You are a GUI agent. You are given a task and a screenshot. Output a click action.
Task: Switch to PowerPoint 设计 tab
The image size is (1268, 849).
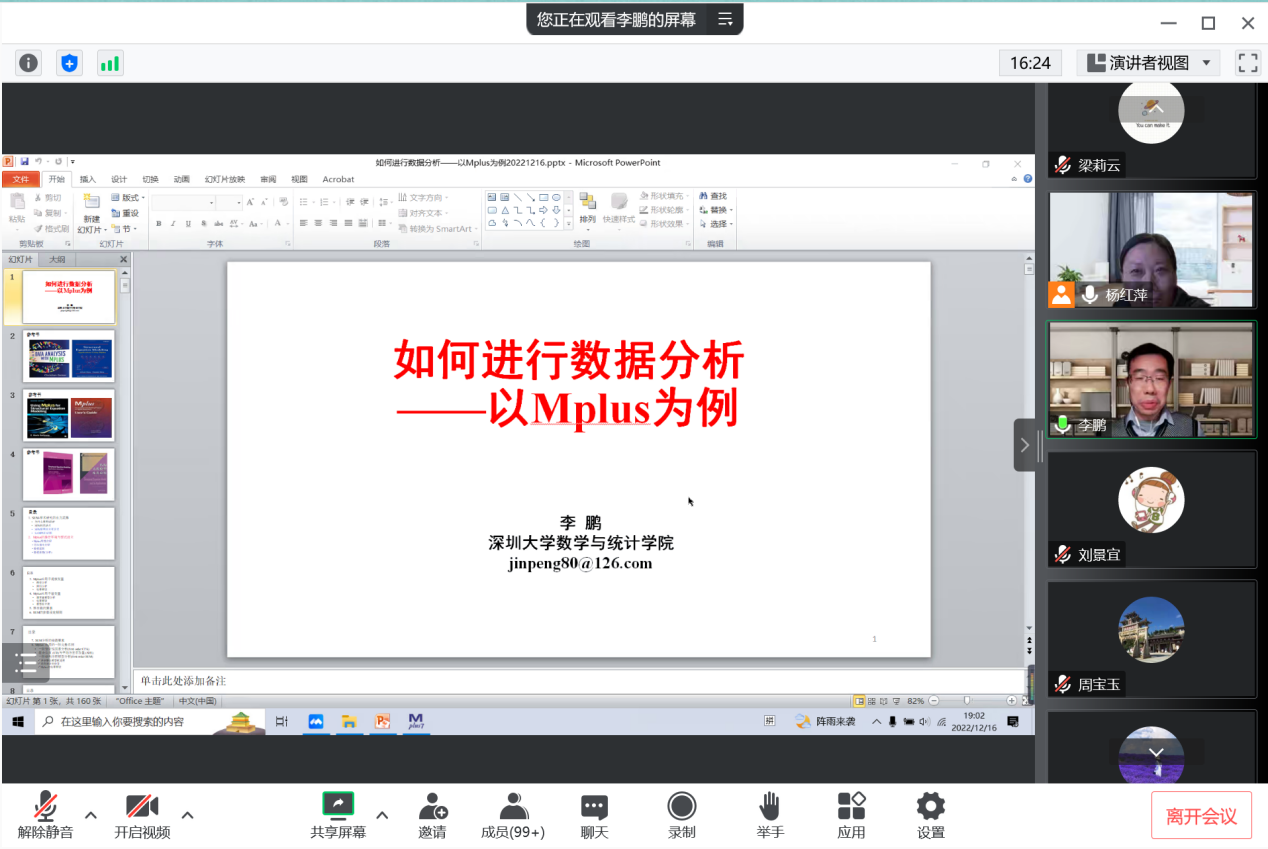pos(119,179)
